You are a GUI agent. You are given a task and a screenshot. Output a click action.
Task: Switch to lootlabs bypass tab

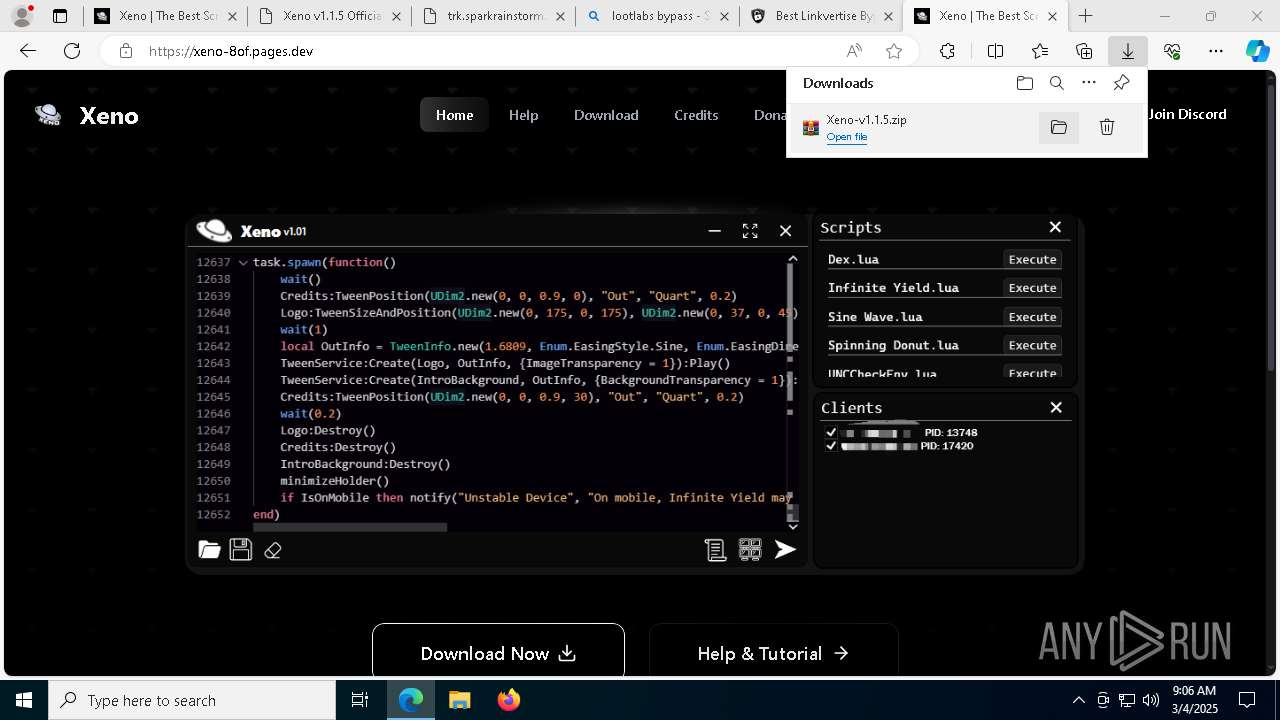click(x=657, y=16)
